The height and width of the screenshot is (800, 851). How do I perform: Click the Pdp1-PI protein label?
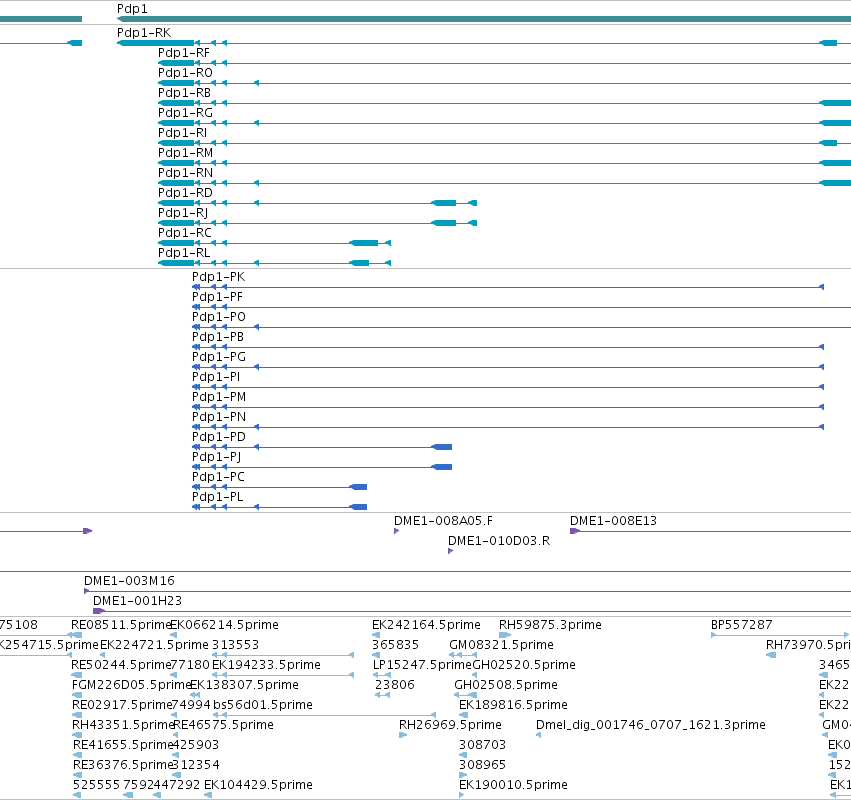[216, 377]
